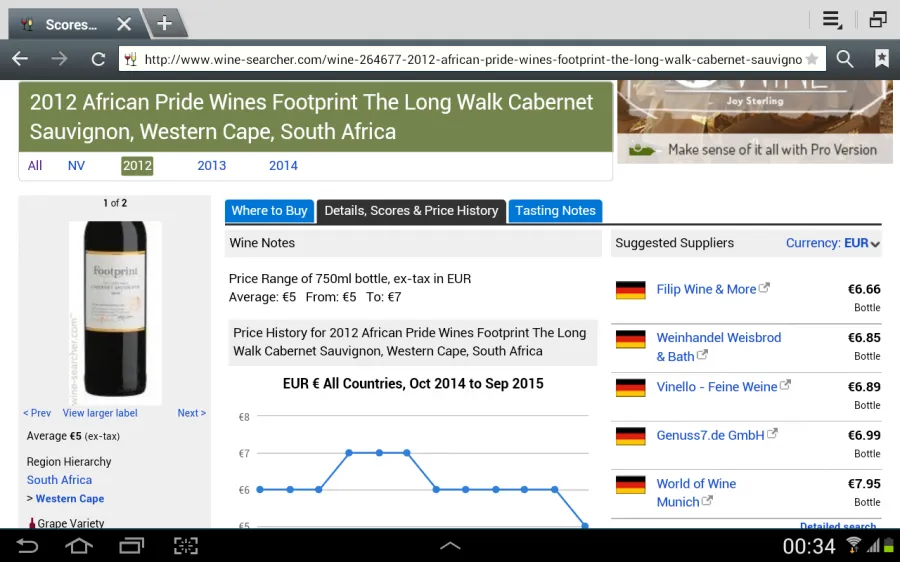Image resolution: width=900 pixels, height=562 pixels.
Task: Open Western Cape region link
Action: 70,499
